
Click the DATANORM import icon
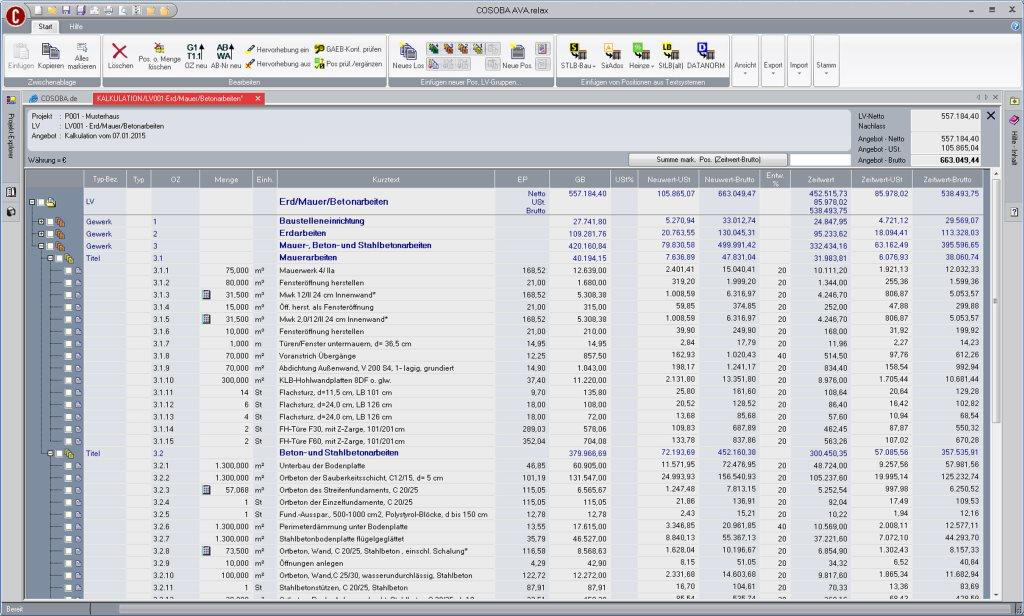tap(705, 52)
